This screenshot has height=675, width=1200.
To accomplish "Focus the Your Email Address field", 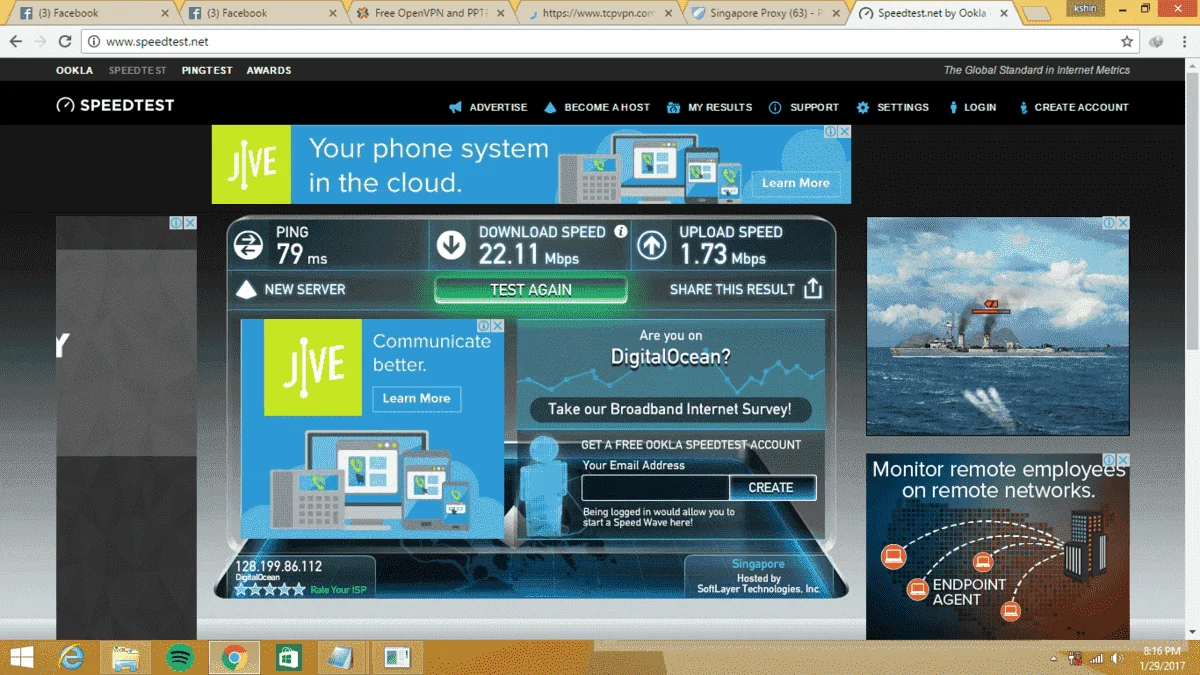I will pos(655,488).
